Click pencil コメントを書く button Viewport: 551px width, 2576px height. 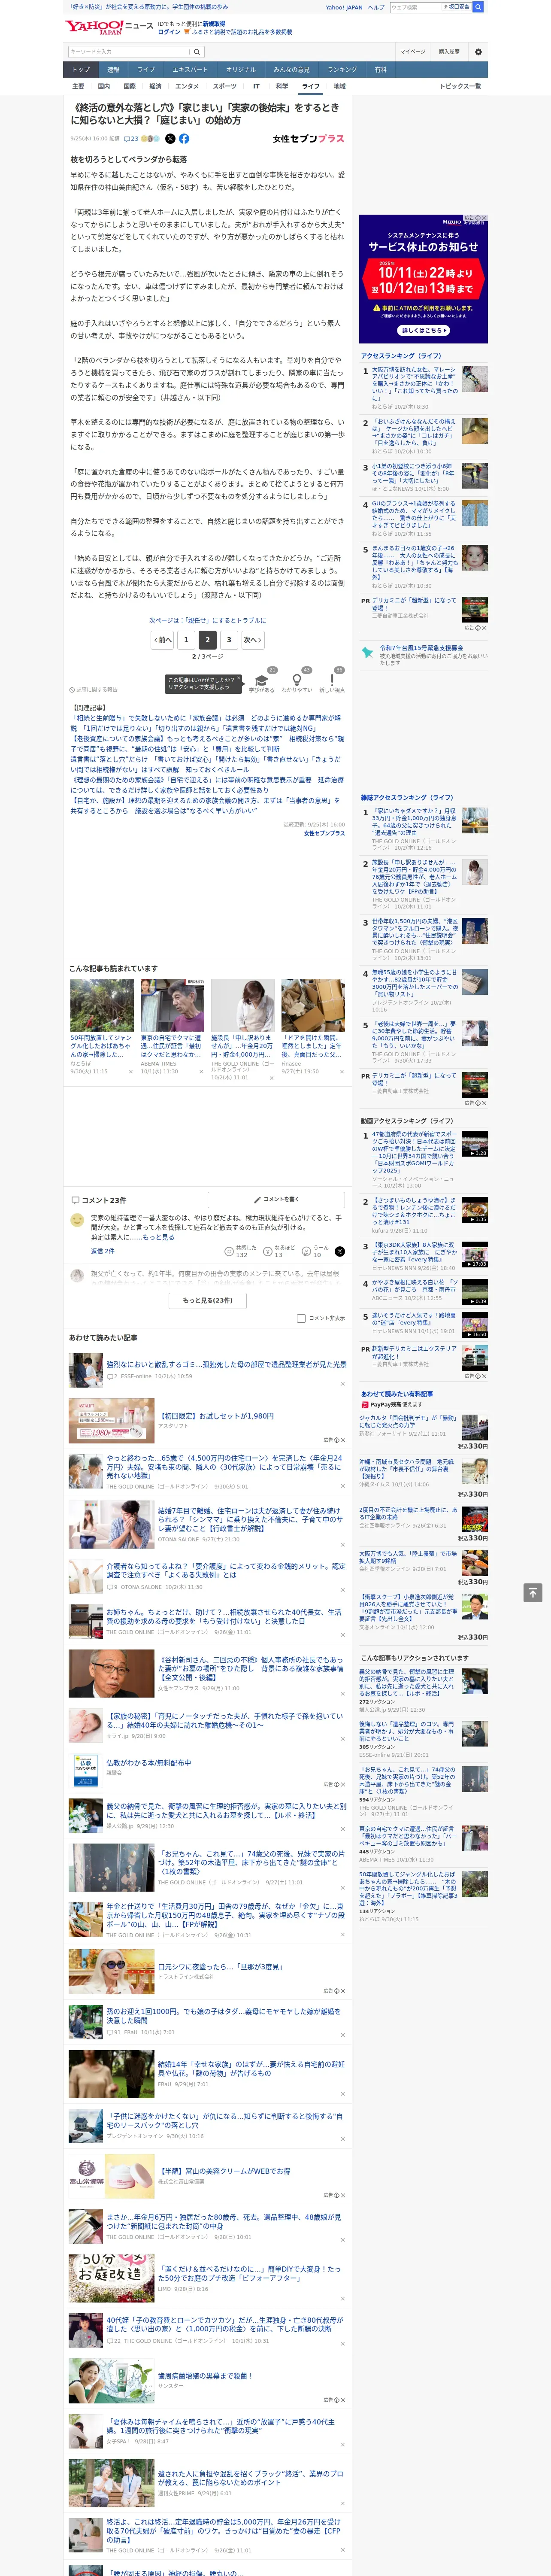tap(276, 1199)
